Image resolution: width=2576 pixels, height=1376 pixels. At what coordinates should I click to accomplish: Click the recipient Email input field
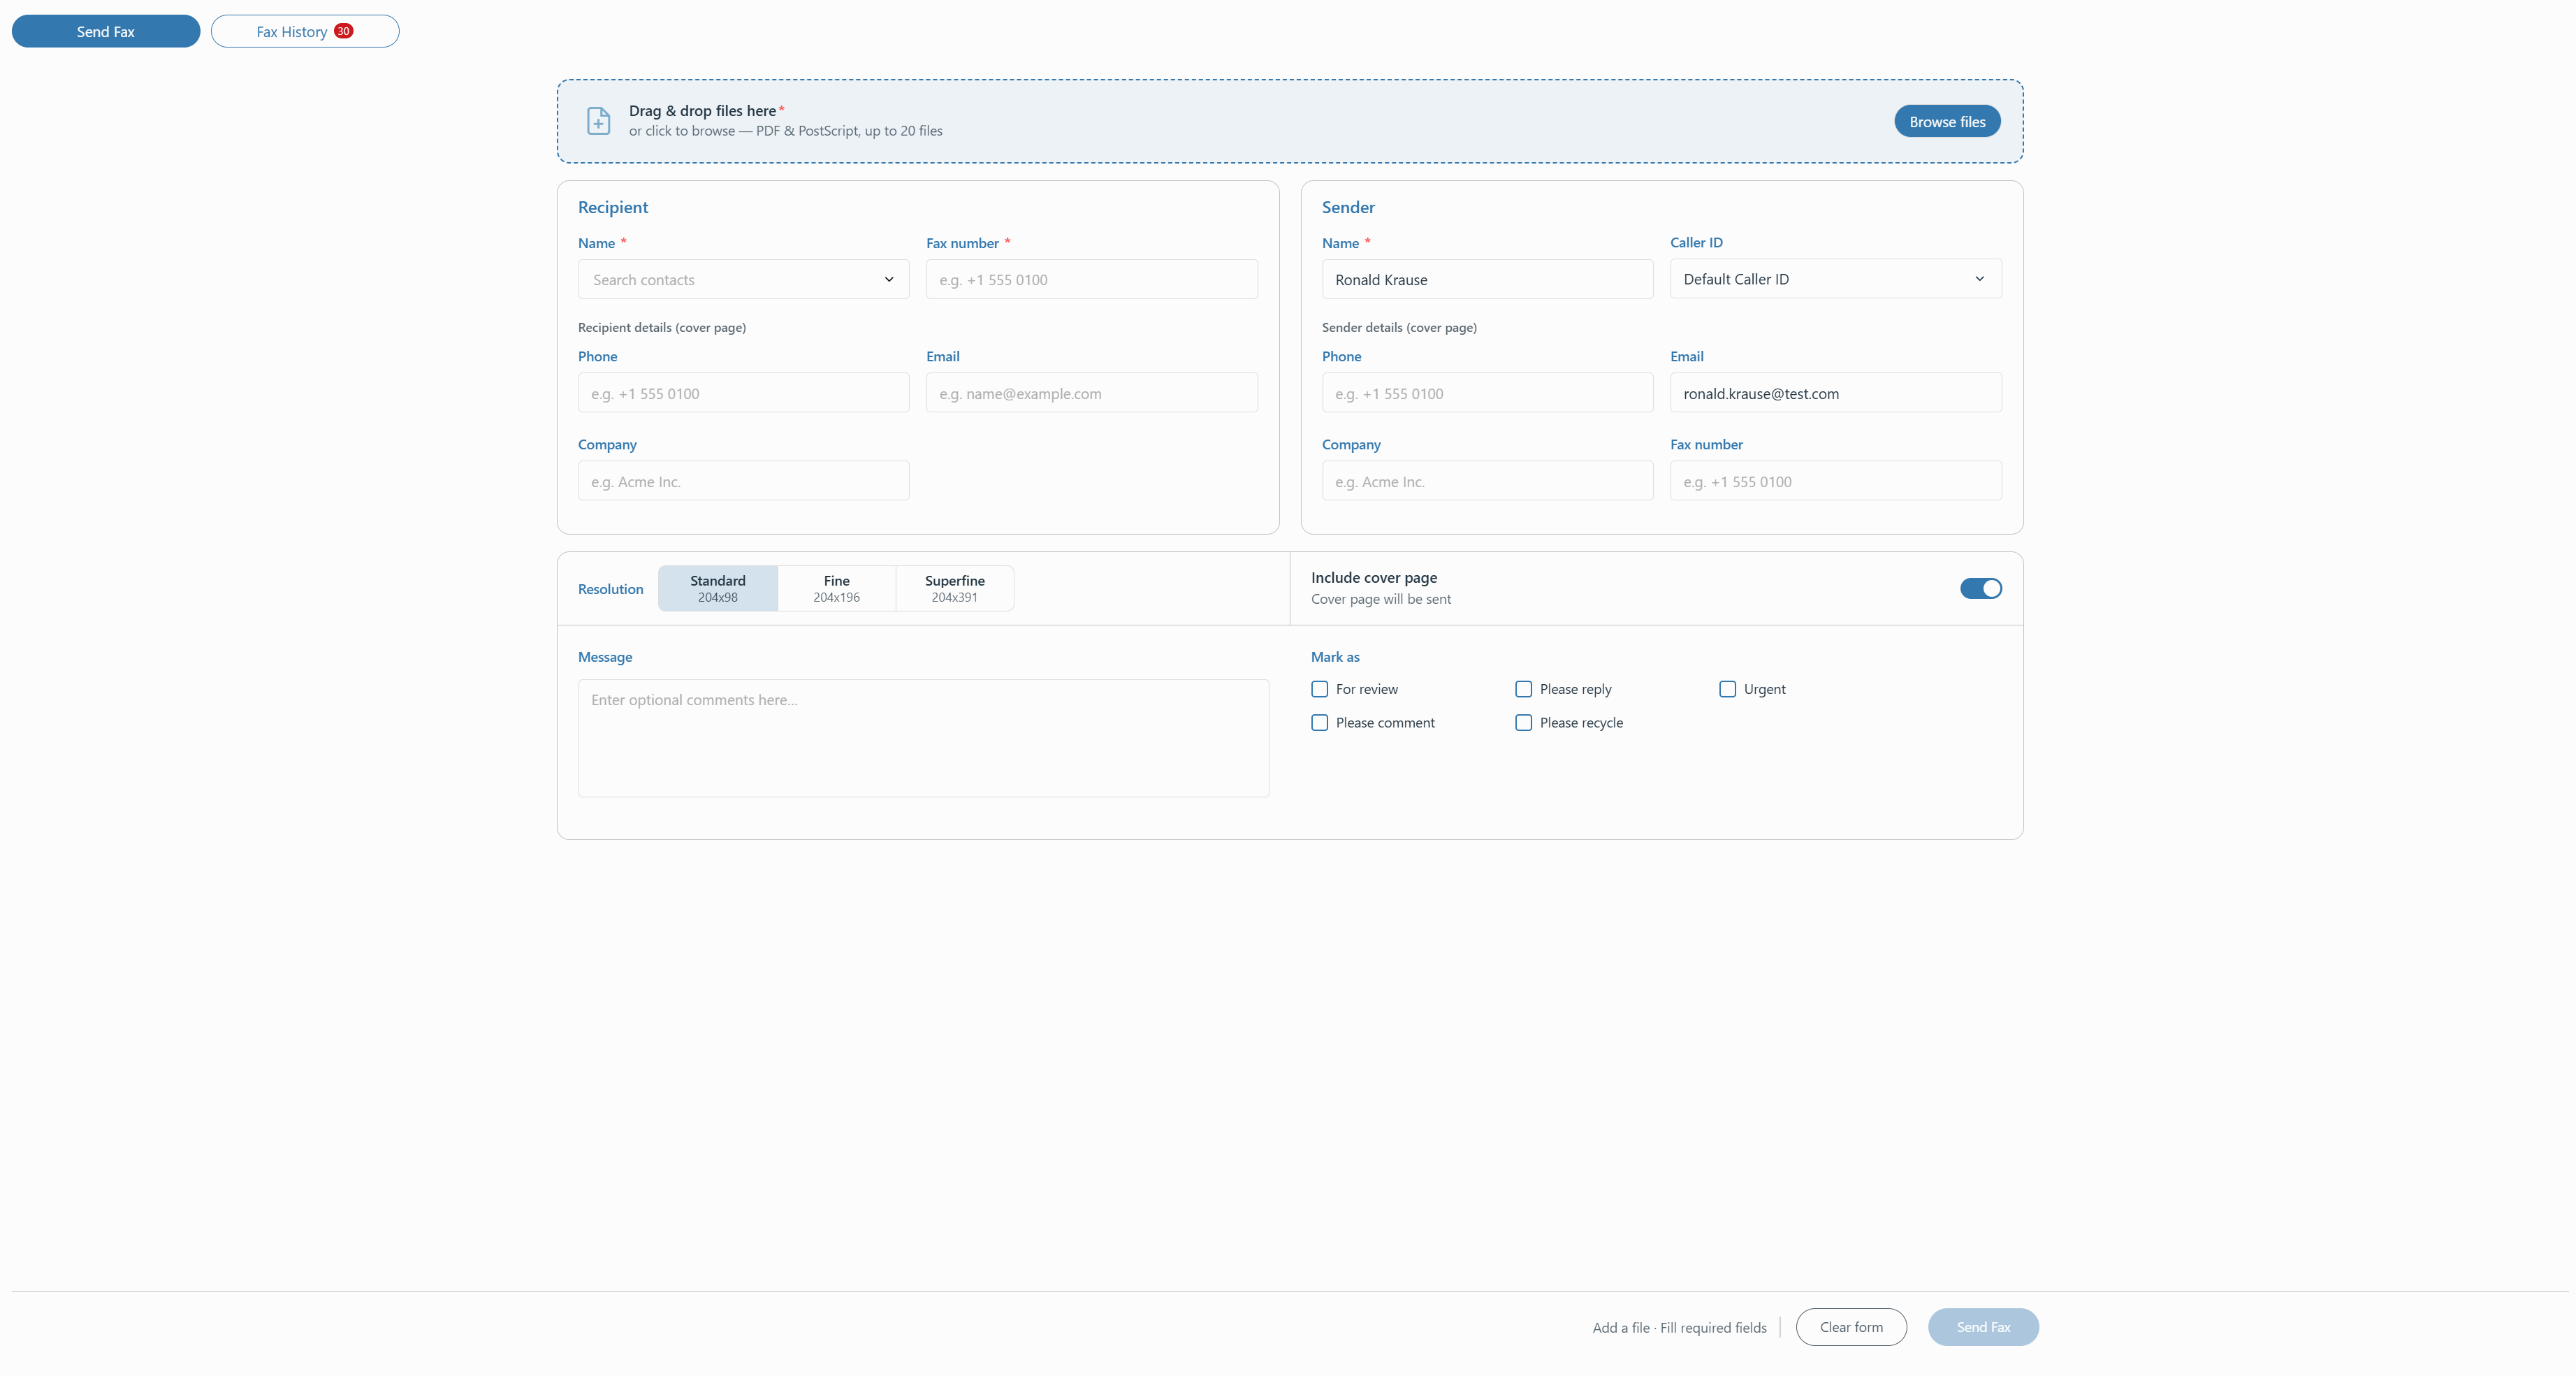(x=1091, y=392)
